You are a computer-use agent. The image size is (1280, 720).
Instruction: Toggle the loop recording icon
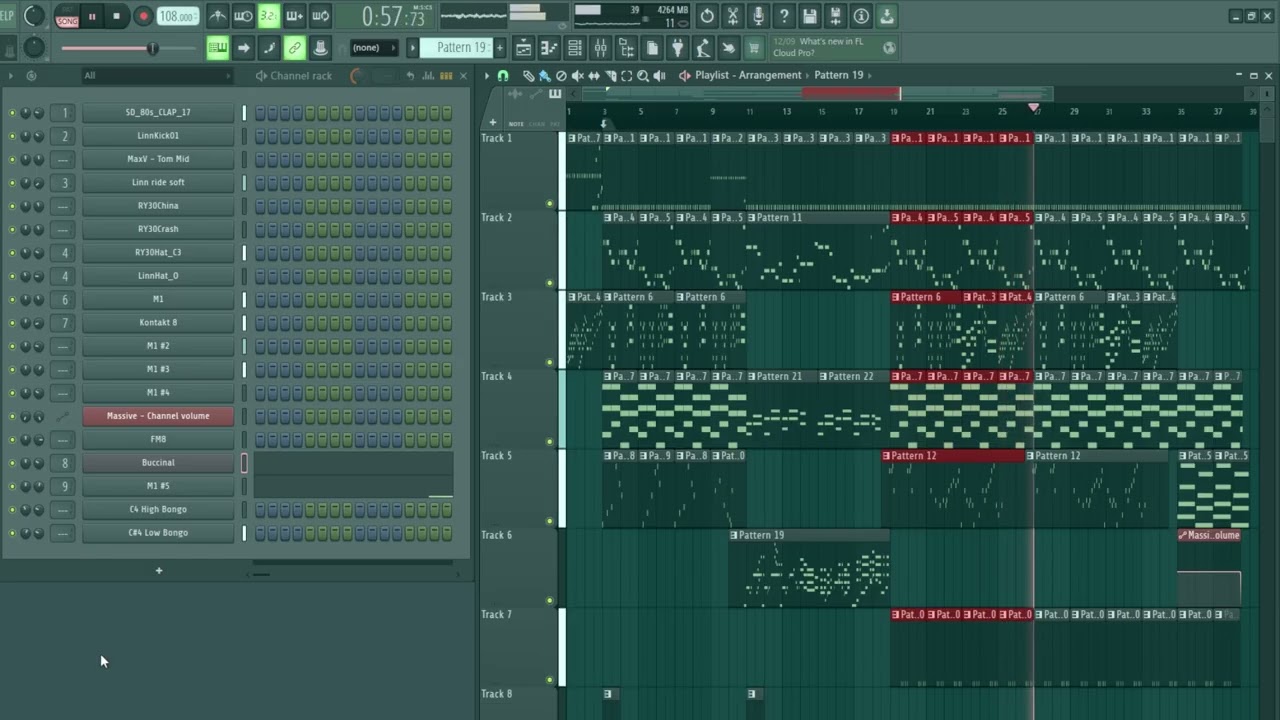(x=321, y=16)
